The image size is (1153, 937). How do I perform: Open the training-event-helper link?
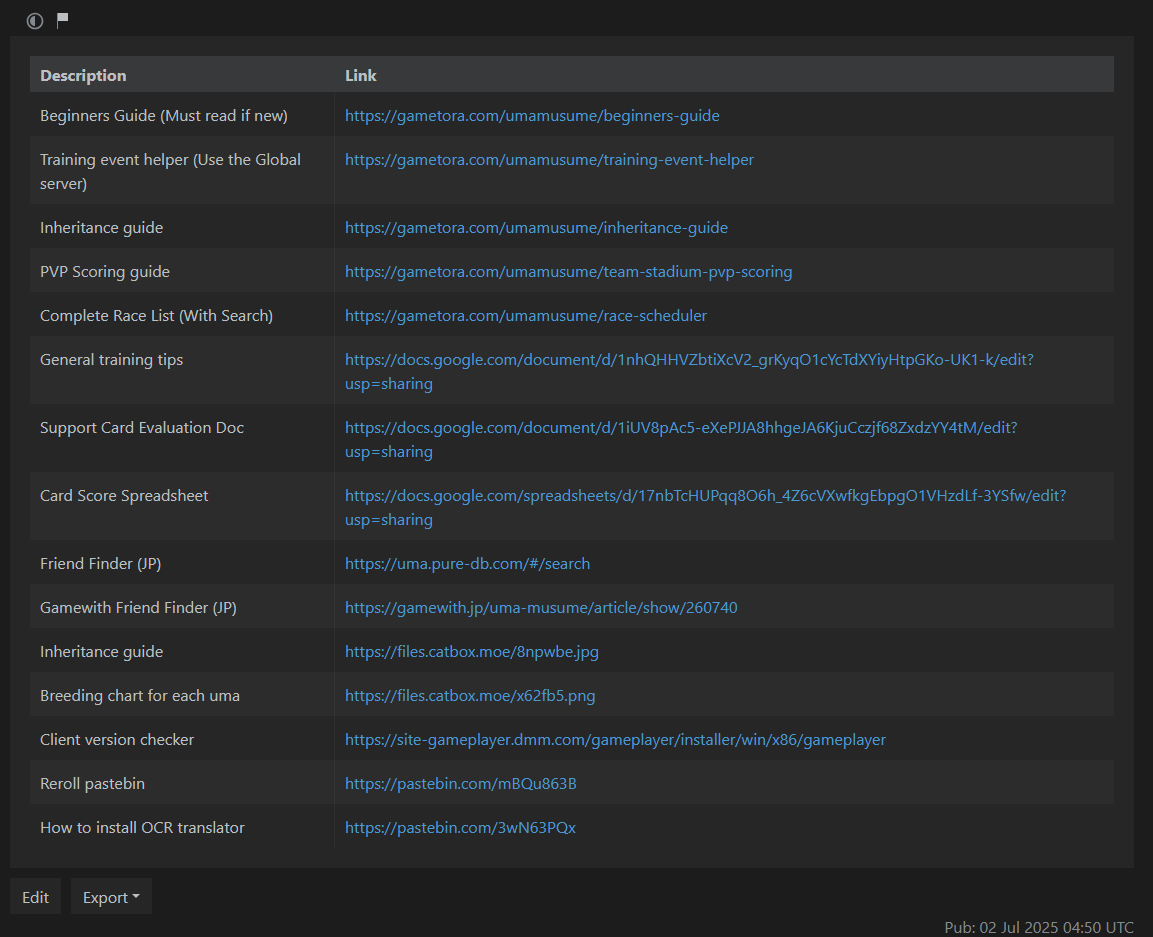click(x=549, y=160)
